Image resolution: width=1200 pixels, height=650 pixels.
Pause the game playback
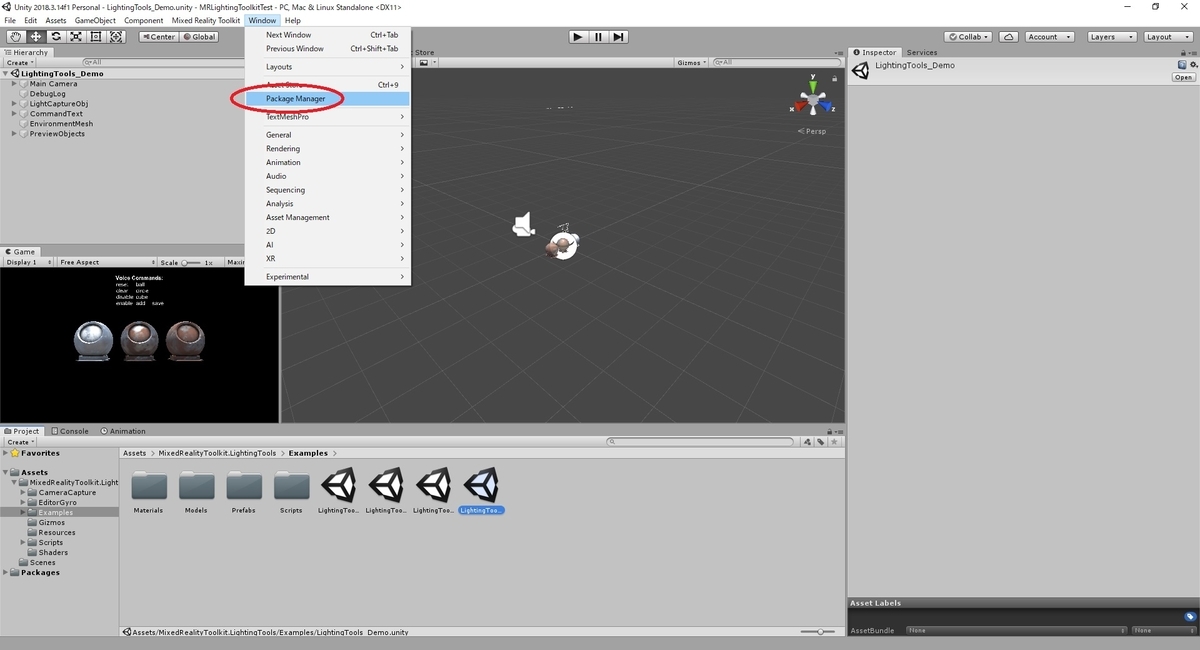(598, 37)
